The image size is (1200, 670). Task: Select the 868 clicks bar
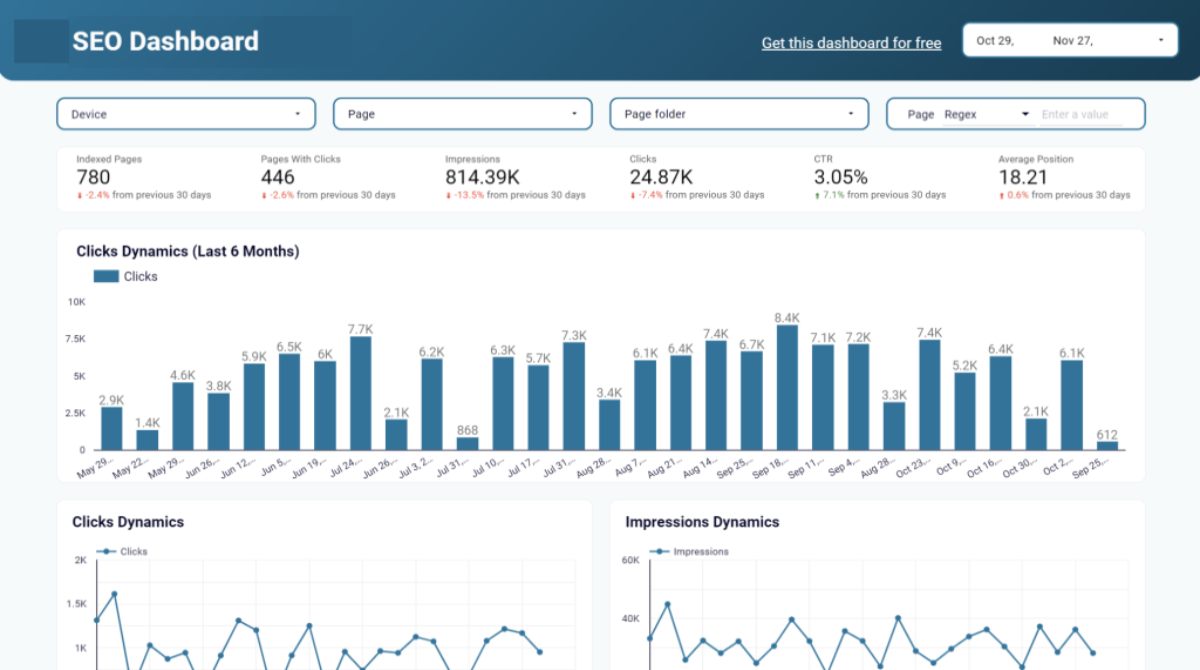tap(467, 443)
